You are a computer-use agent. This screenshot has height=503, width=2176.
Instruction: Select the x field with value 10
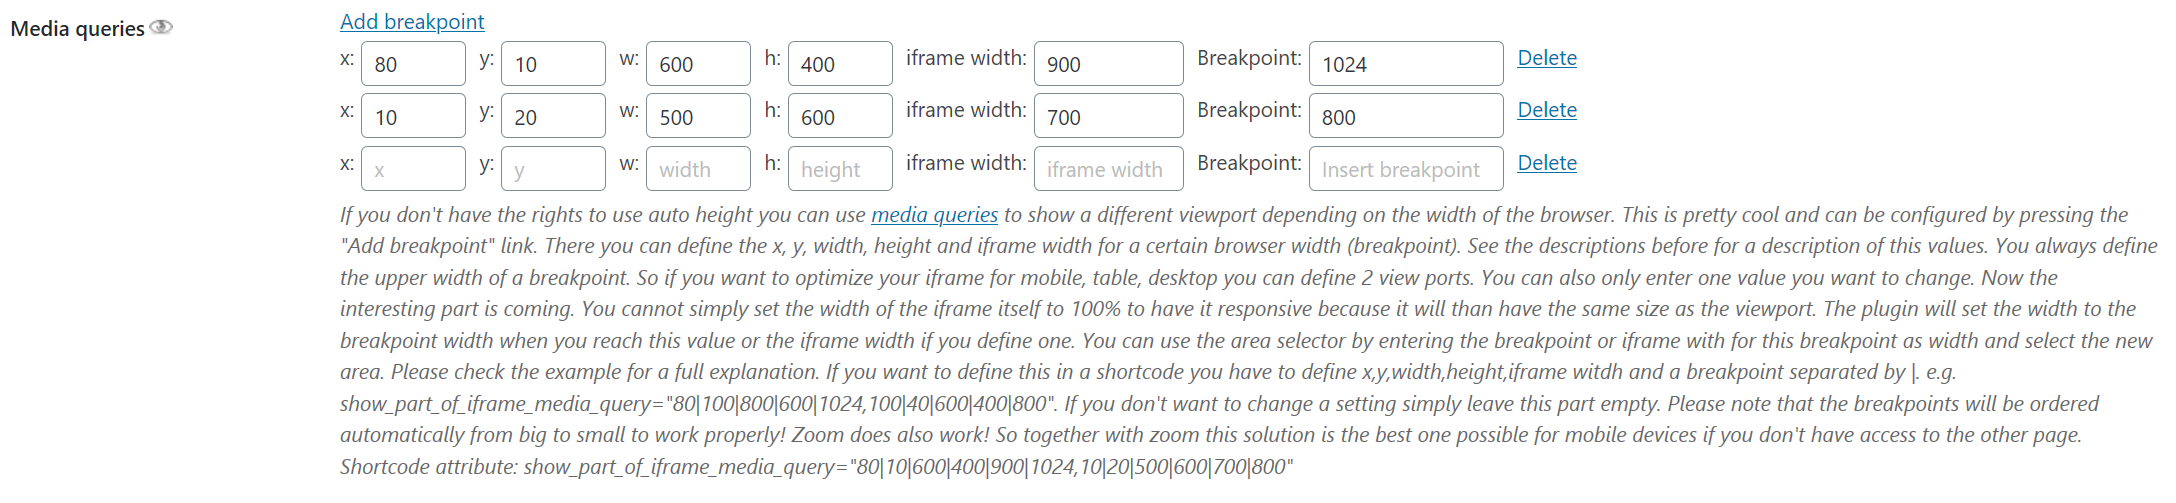[413, 115]
